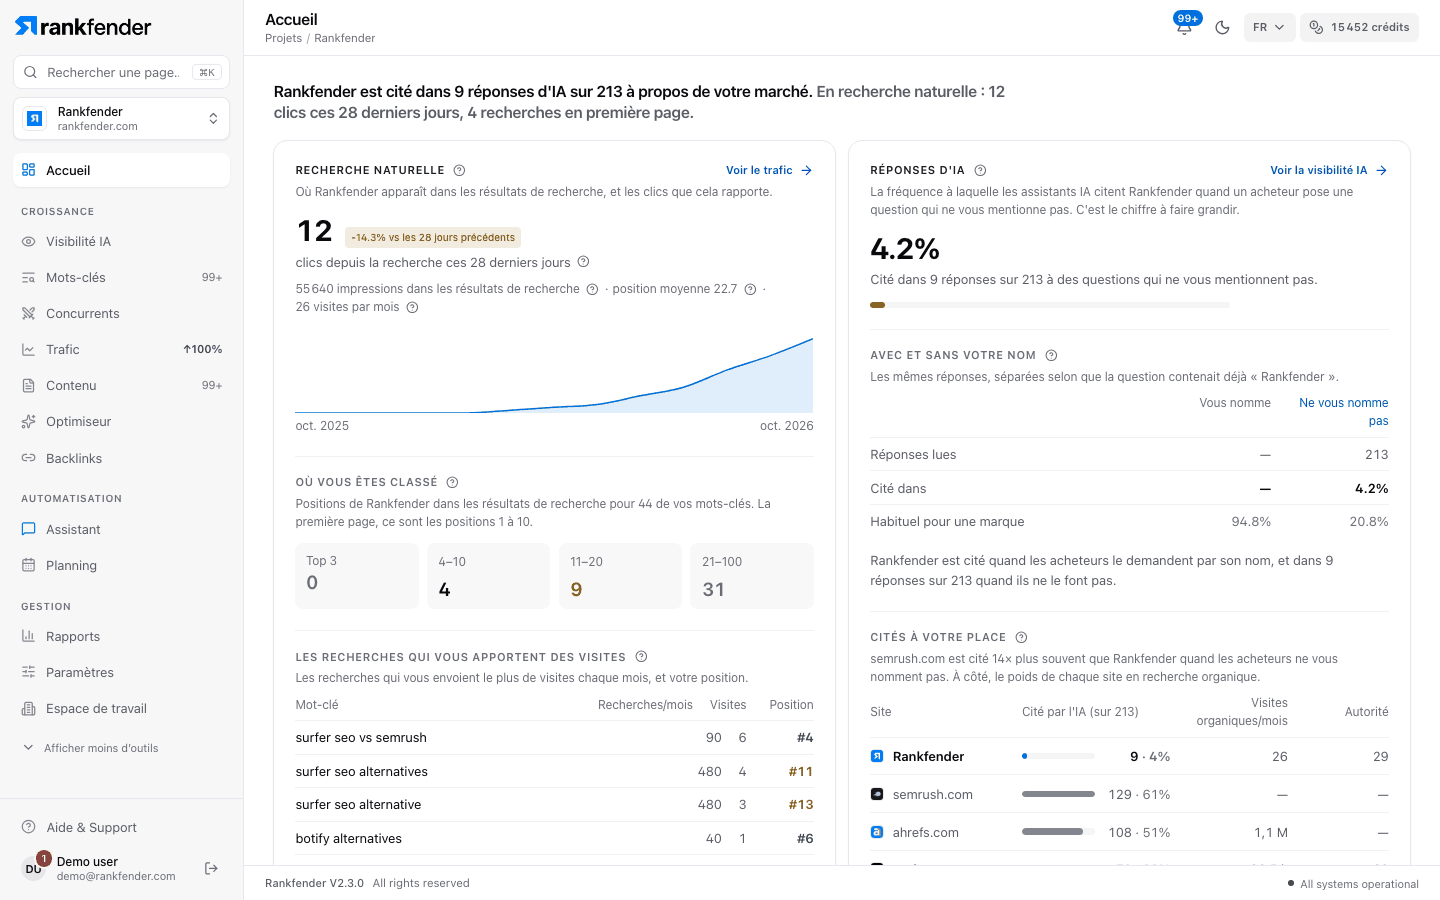The image size is (1440, 900).
Task: Click help icon next to RÉPONSES D'IA
Action: [980, 170]
